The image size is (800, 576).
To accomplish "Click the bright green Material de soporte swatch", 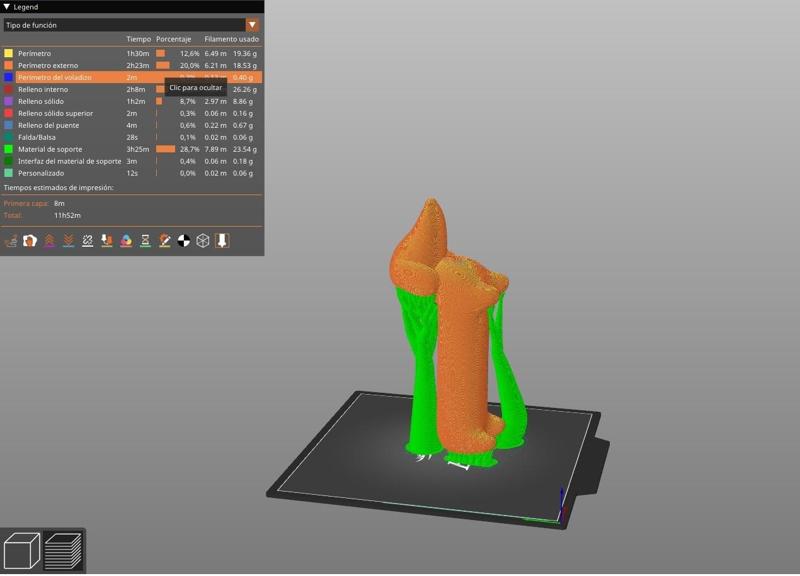I will click(9, 149).
